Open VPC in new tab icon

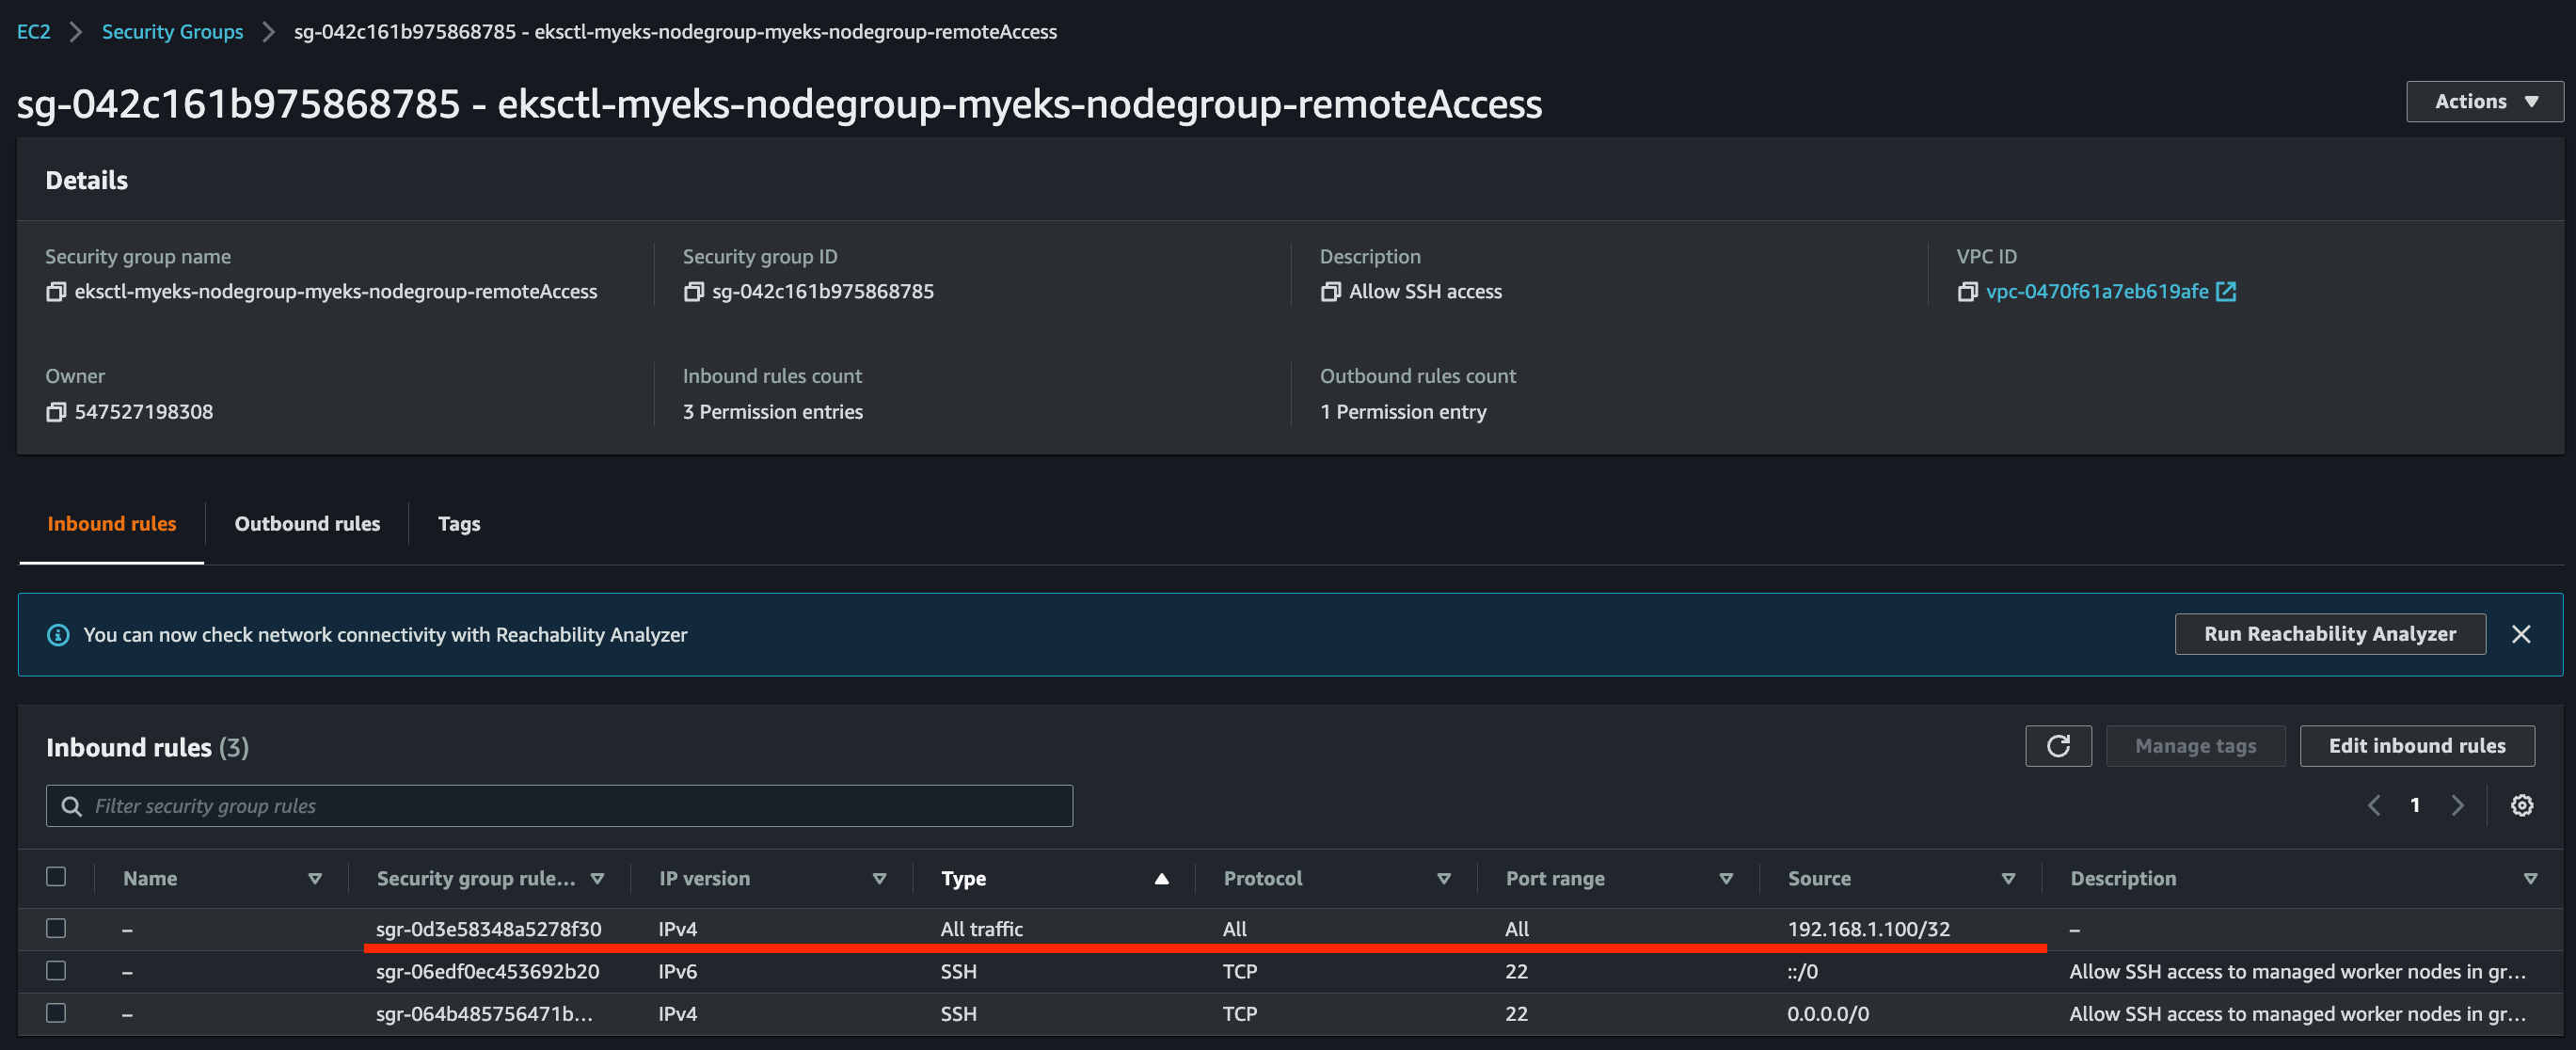click(2226, 291)
